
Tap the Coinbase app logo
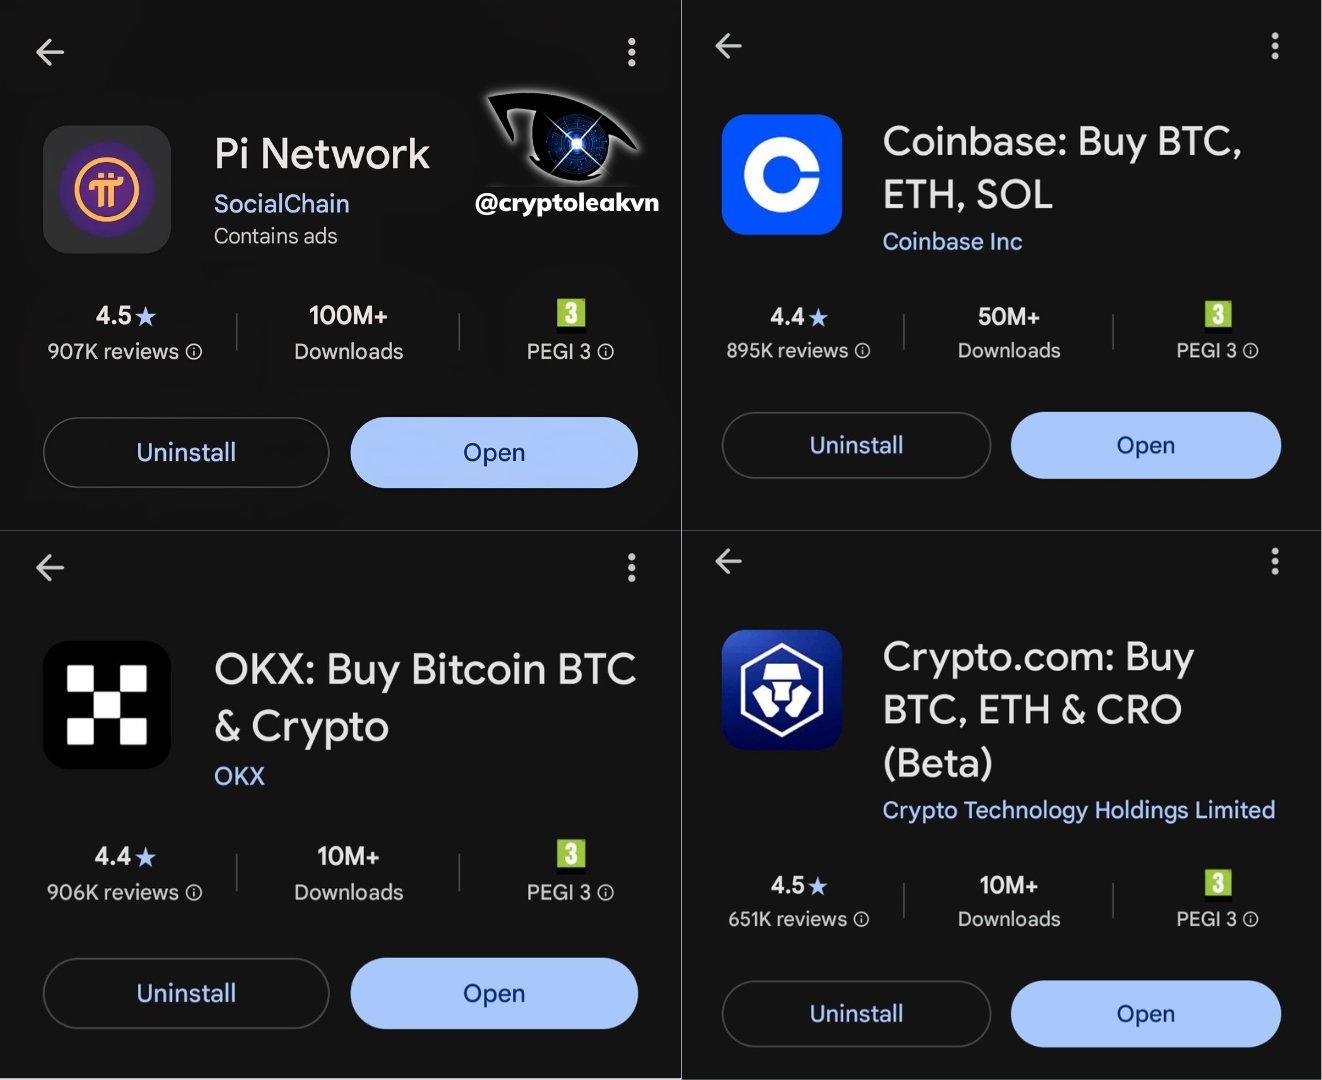point(781,175)
